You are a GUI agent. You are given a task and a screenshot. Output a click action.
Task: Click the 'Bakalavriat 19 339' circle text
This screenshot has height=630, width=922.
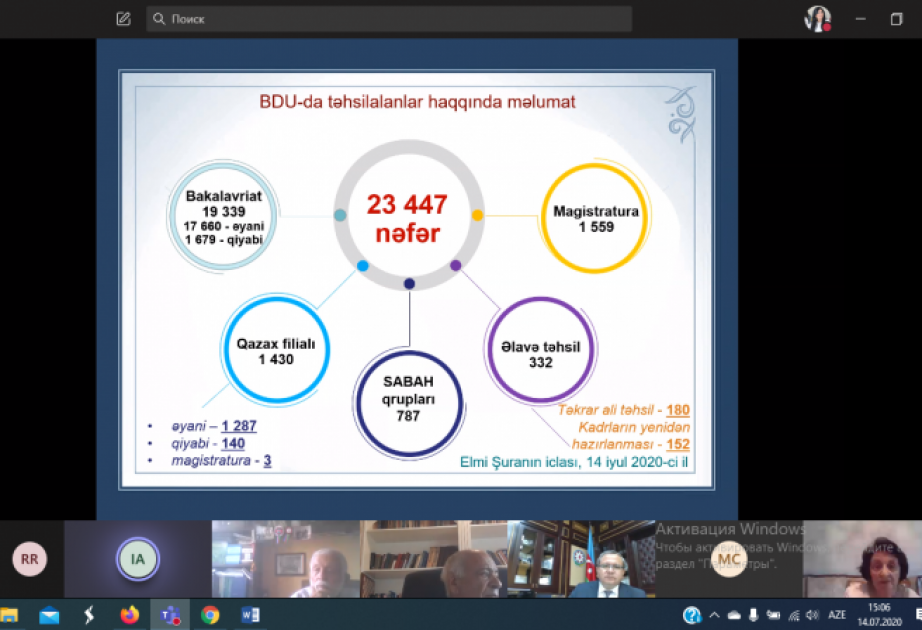coord(223,204)
